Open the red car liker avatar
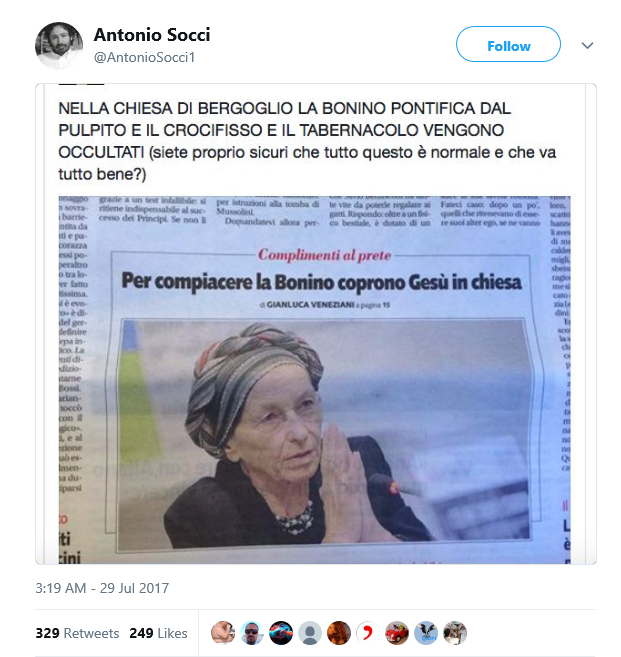Viewport: 621px width, 657px height. pyautogui.click(x=397, y=633)
